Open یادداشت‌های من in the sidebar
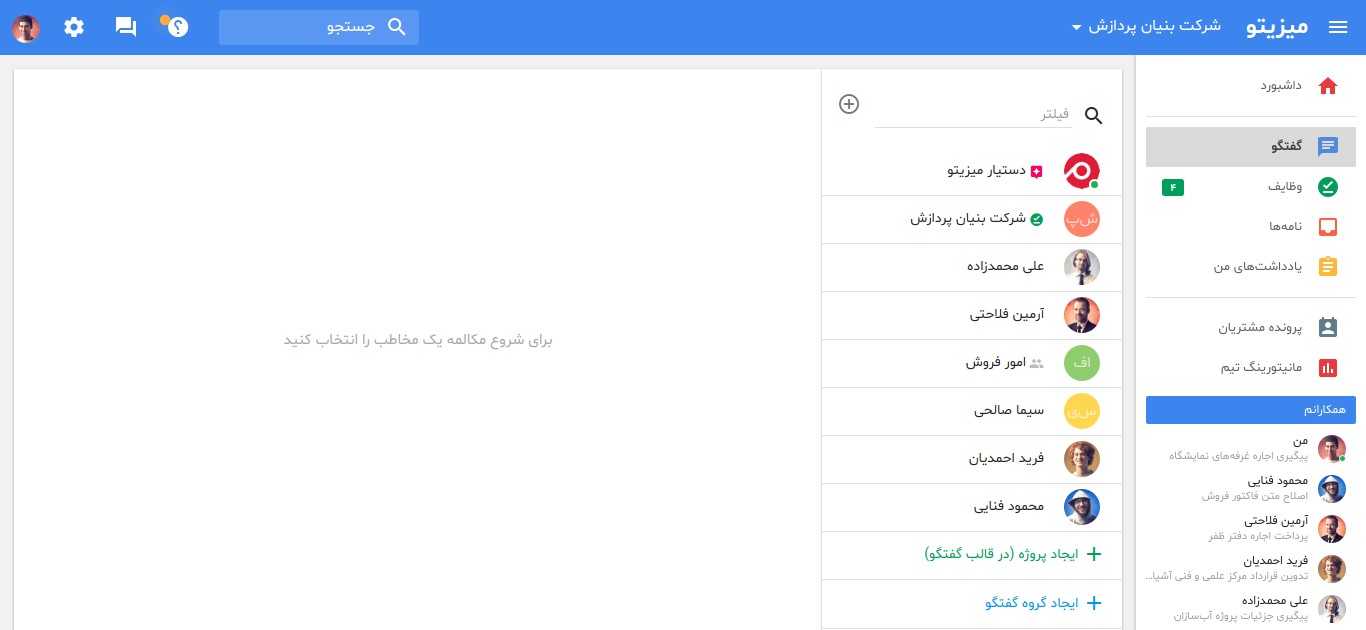 (x=1251, y=267)
